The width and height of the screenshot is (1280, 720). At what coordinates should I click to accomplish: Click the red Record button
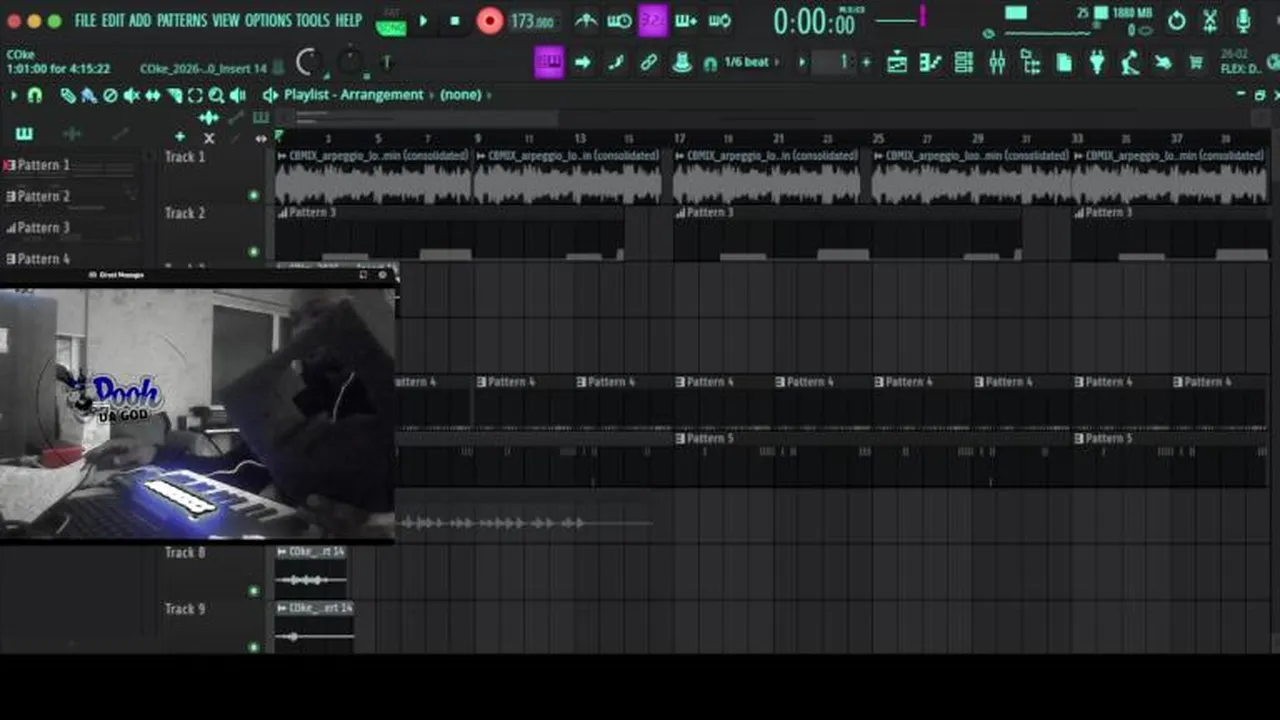pos(489,21)
